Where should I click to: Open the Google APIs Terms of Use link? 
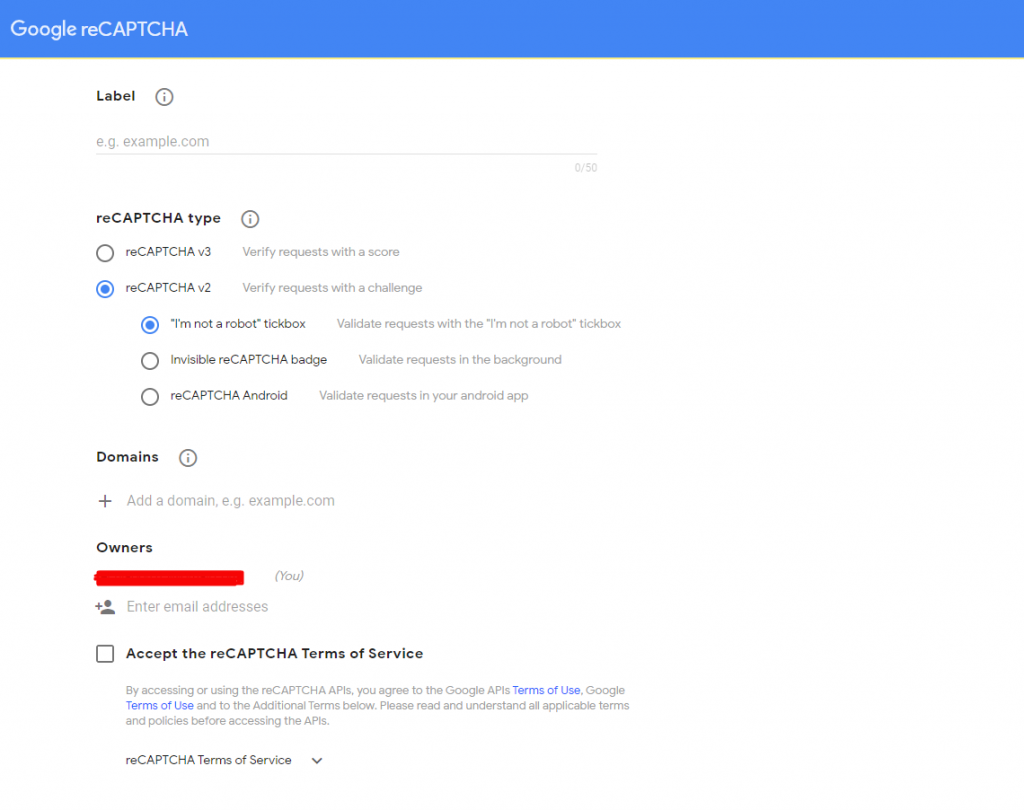click(x=546, y=690)
